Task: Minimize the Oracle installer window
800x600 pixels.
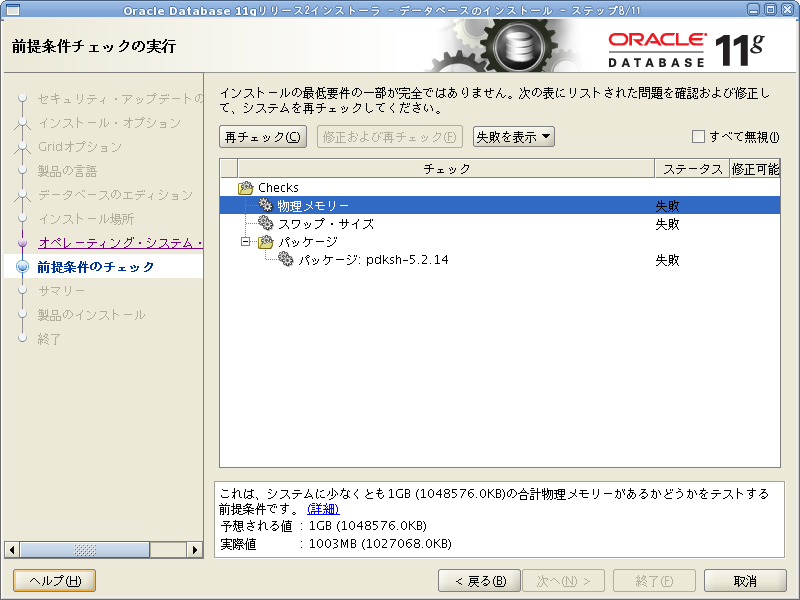Action: (x=753, y=9)
